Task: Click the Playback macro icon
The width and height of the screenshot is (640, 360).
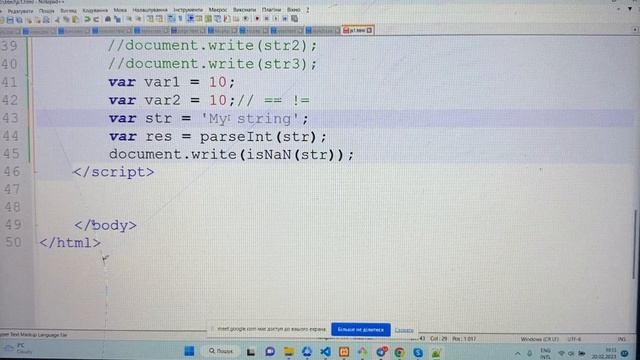Action: (x=276, y=19)
